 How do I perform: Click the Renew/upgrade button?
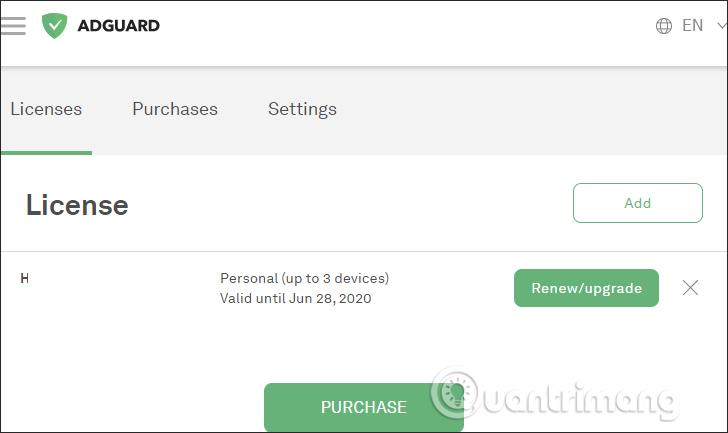pyautogui.click(x=586, y=288)
